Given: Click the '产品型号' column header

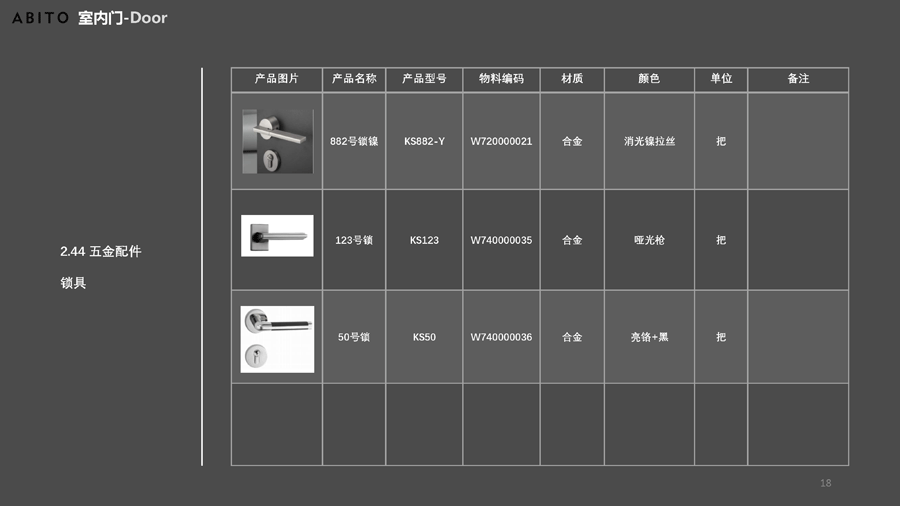Looking at the screenshot, I should (x=424, y=79).
